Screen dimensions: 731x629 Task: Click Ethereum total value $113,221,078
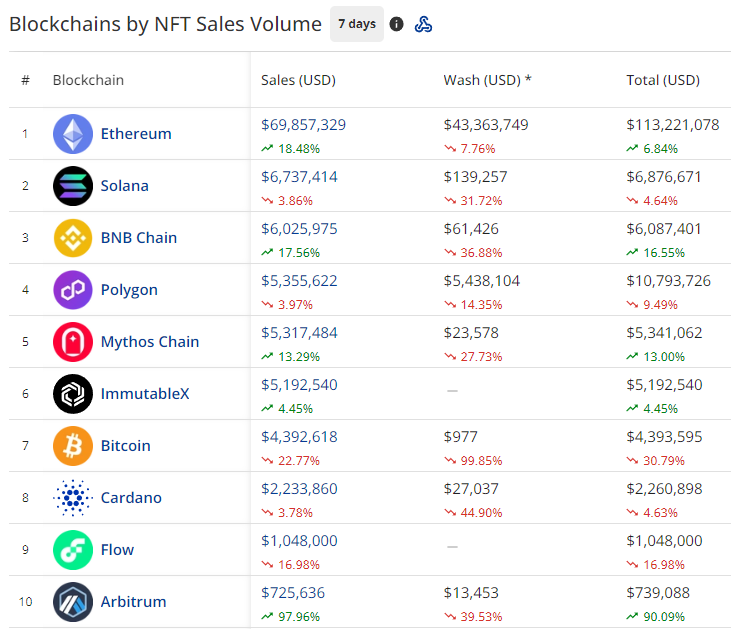click(673, 125)
